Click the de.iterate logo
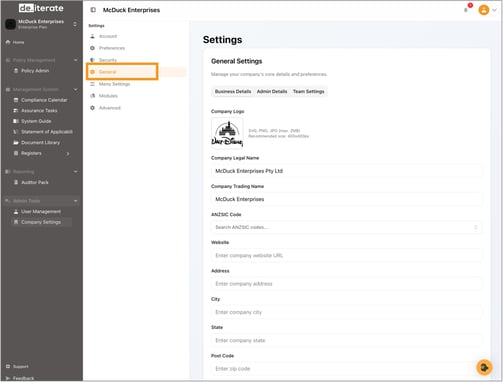This screenshot has height=382, width=503. [41, 8]
